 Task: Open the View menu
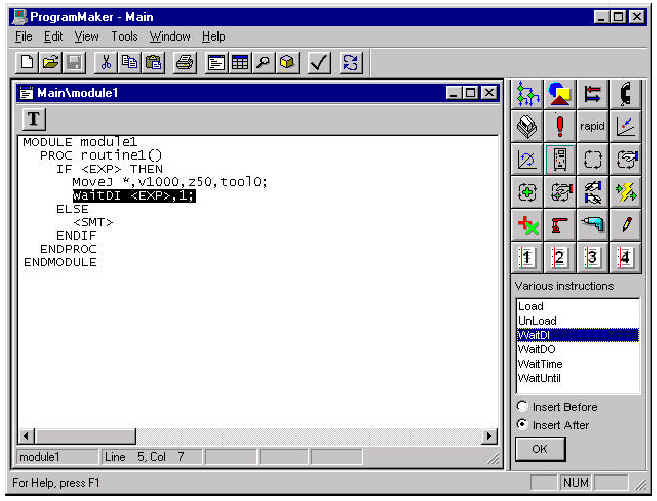click(86, 37)
